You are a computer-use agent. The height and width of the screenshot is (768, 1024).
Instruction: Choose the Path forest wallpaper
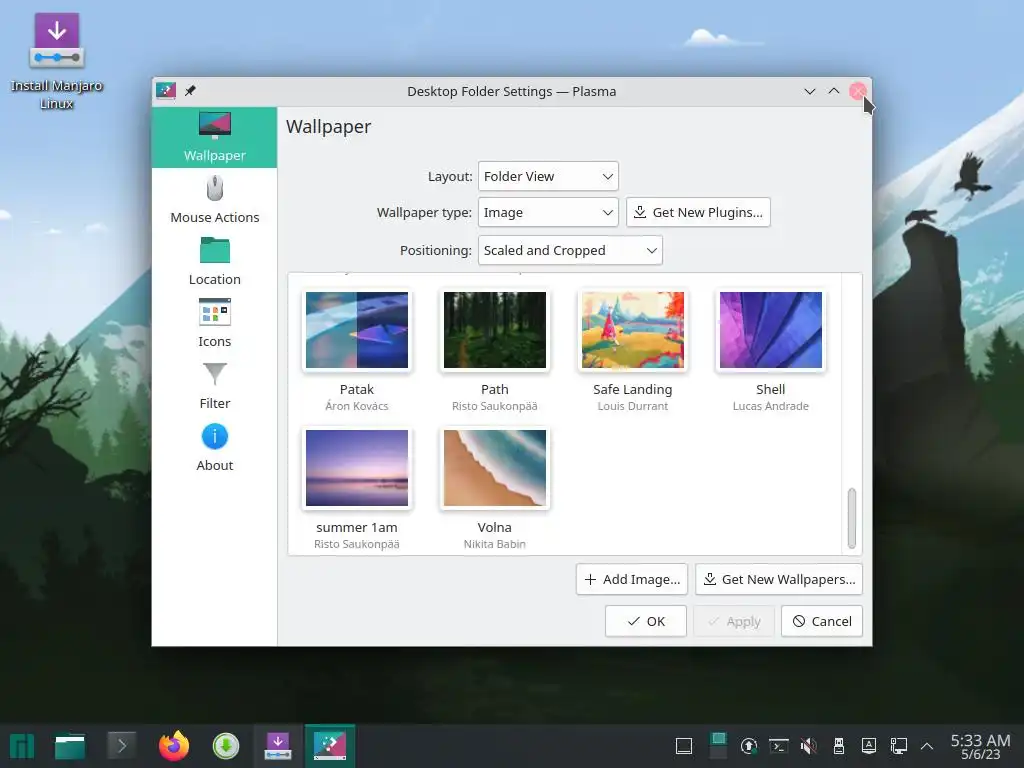pyautogui.click(x=494, y=330)
